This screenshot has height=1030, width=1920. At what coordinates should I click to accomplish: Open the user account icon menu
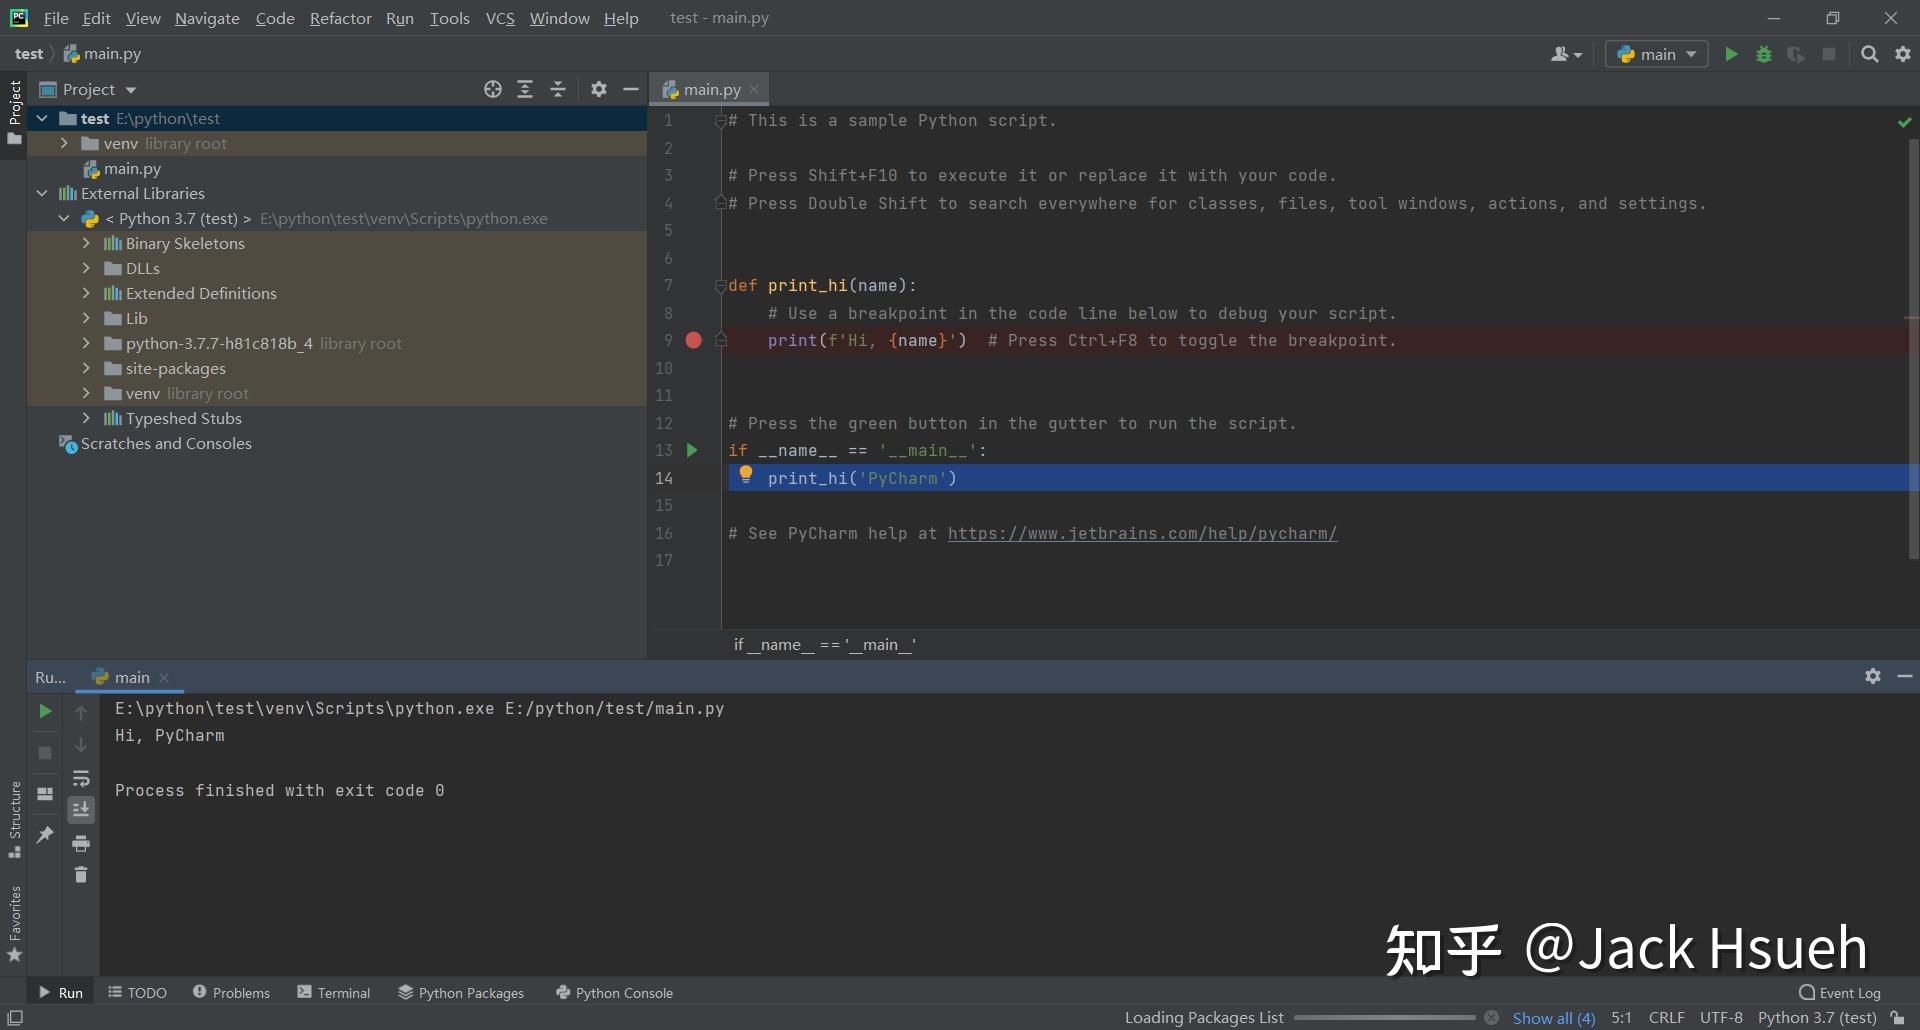pyautogui.click(x=1566, y=54)
